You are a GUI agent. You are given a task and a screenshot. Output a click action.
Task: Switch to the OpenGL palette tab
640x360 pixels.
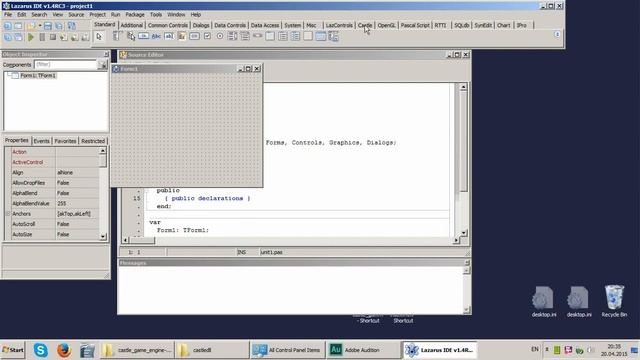386,25
